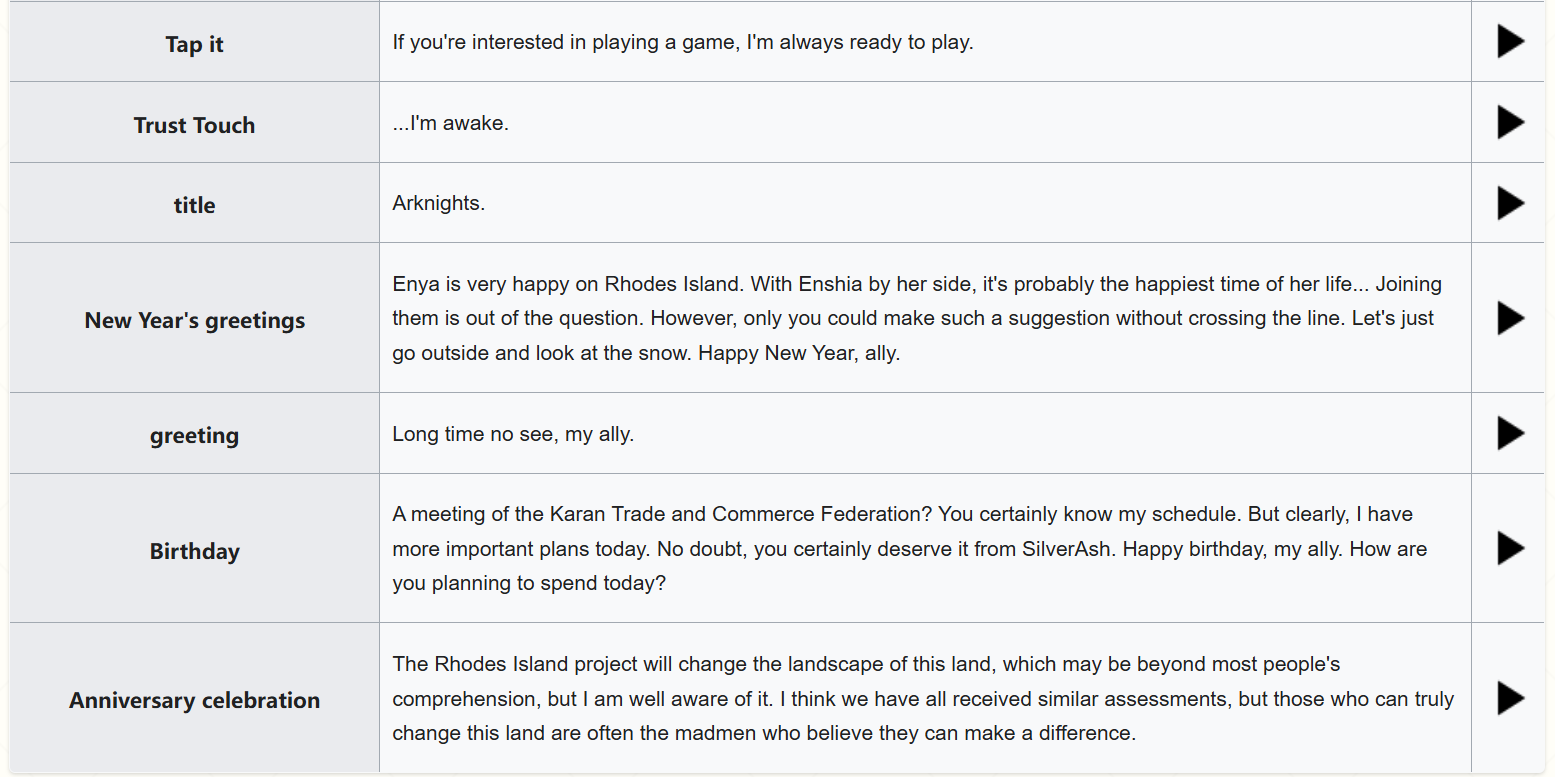Play the Birthday voice line audio
1555x777 pixels.
tap(1510, 548)
